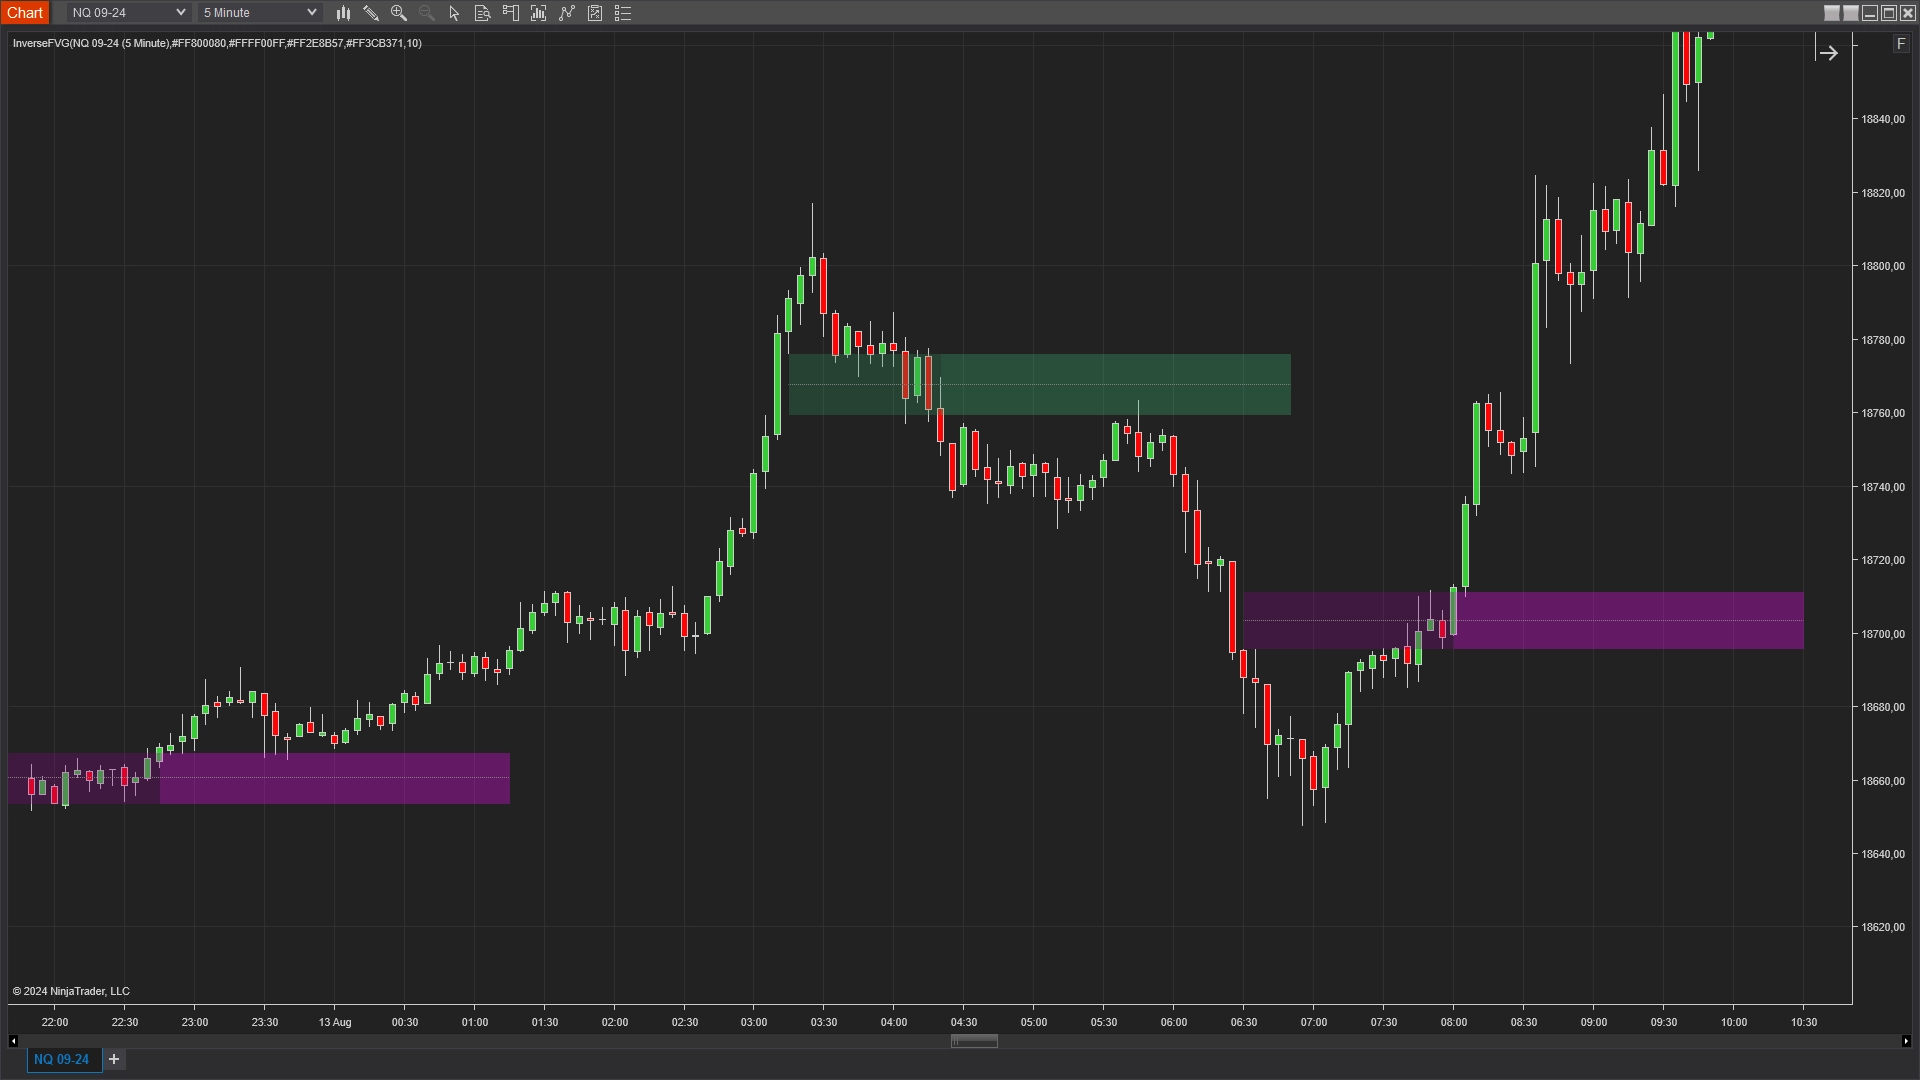
Task: Activate the zoom in magnifier tool
Action: tap(399, 13)
